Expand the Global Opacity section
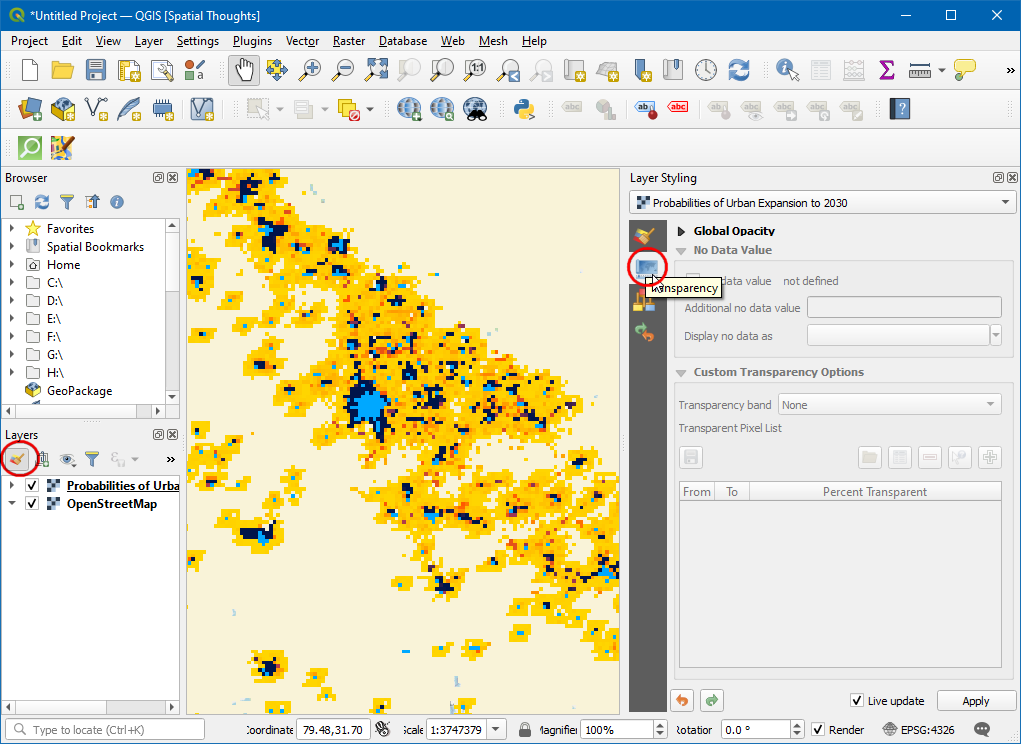This screenshot has height=744, width=1021. point(682,231)
